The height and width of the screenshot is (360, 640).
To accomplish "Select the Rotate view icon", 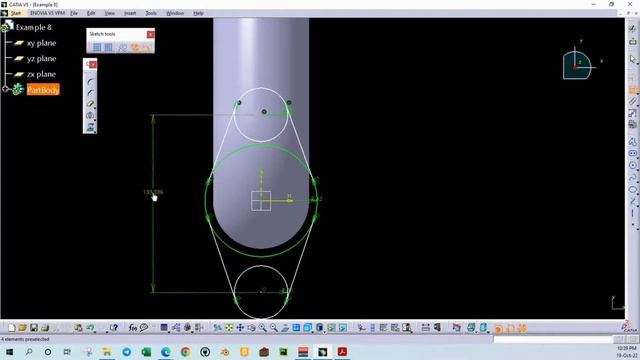I will point(251,328).
